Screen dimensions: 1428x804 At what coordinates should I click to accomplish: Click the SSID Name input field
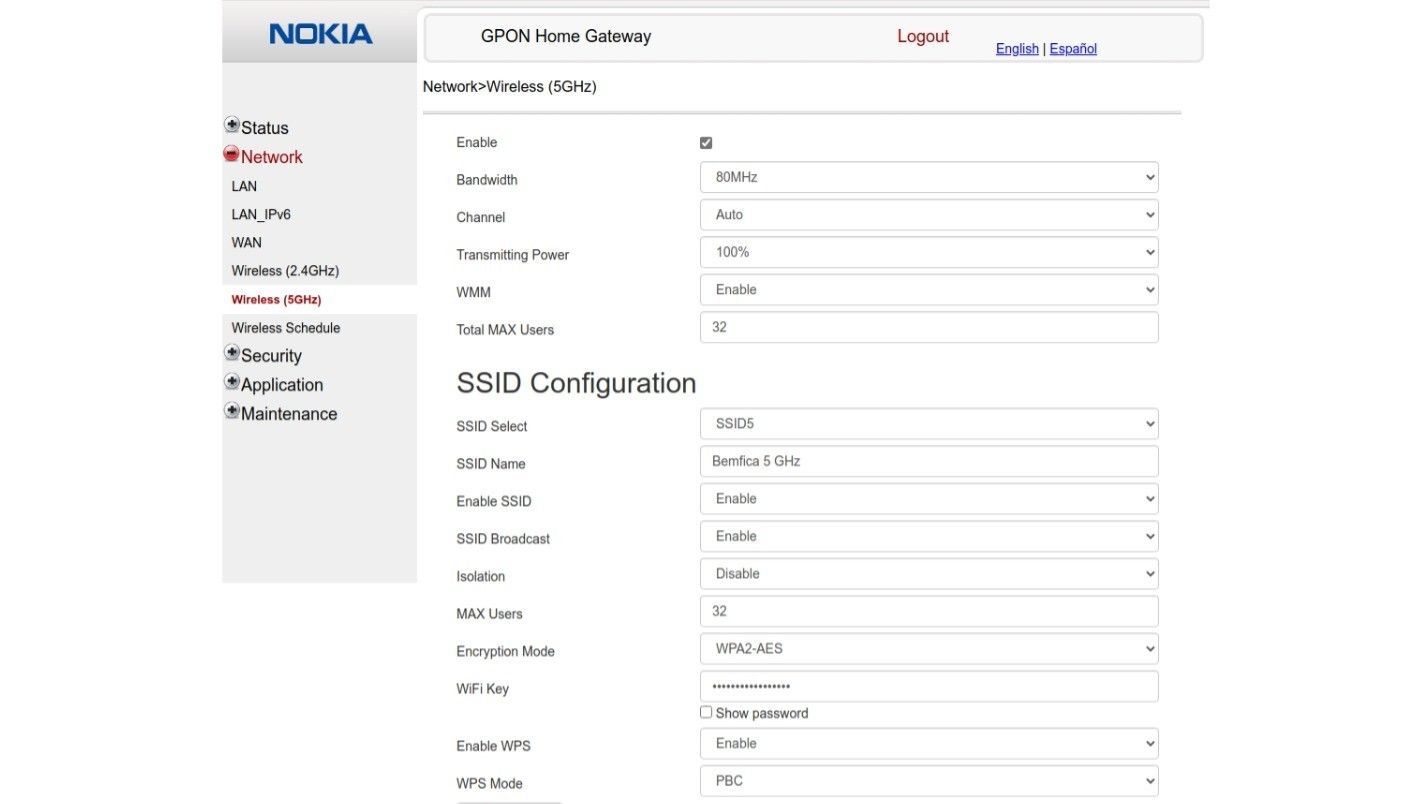pos(928,462)
